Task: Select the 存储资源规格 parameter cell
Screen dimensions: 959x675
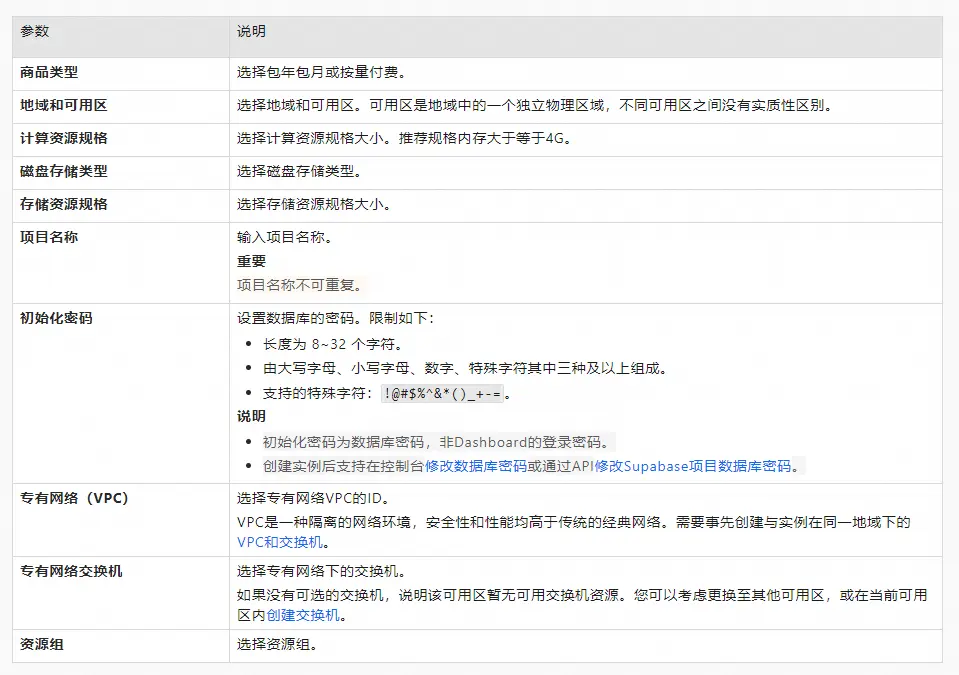Action: pos(121,206)
